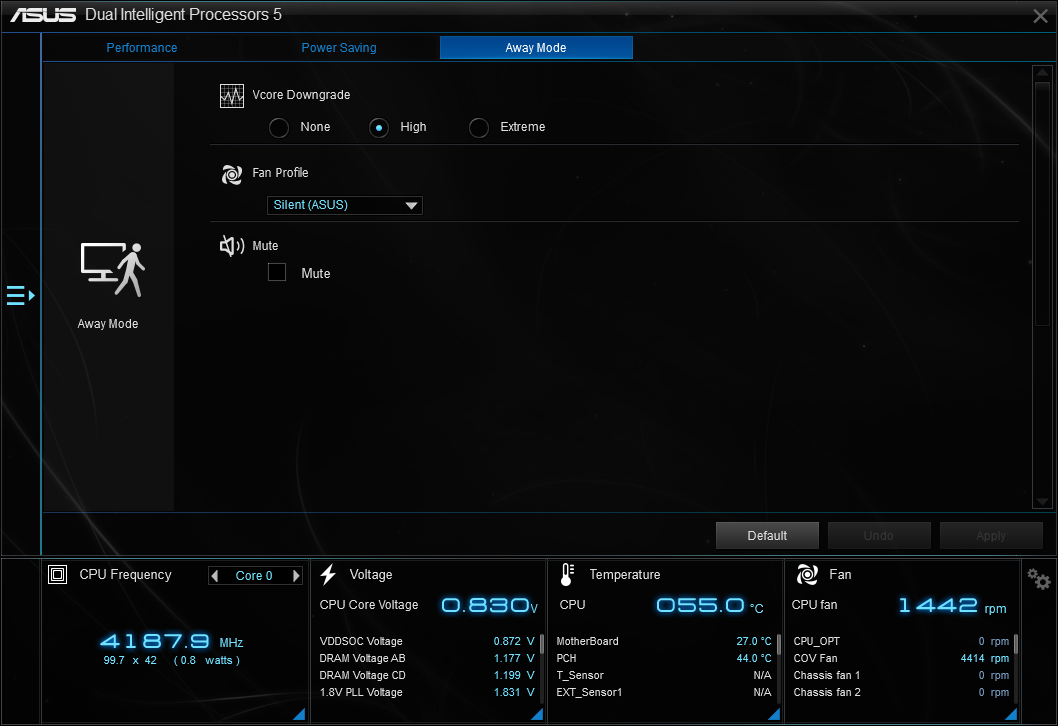Switch to previous CPU core
The image size is (1058, 726).
tap(215, 576)
